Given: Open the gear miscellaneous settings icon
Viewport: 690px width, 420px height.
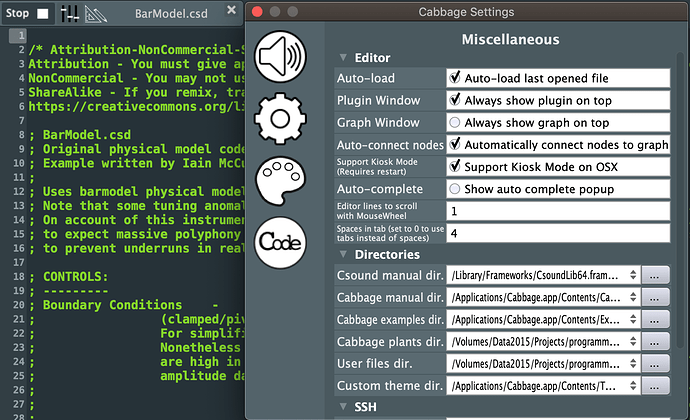Looking at the screenshot, I should click(280, 118).
